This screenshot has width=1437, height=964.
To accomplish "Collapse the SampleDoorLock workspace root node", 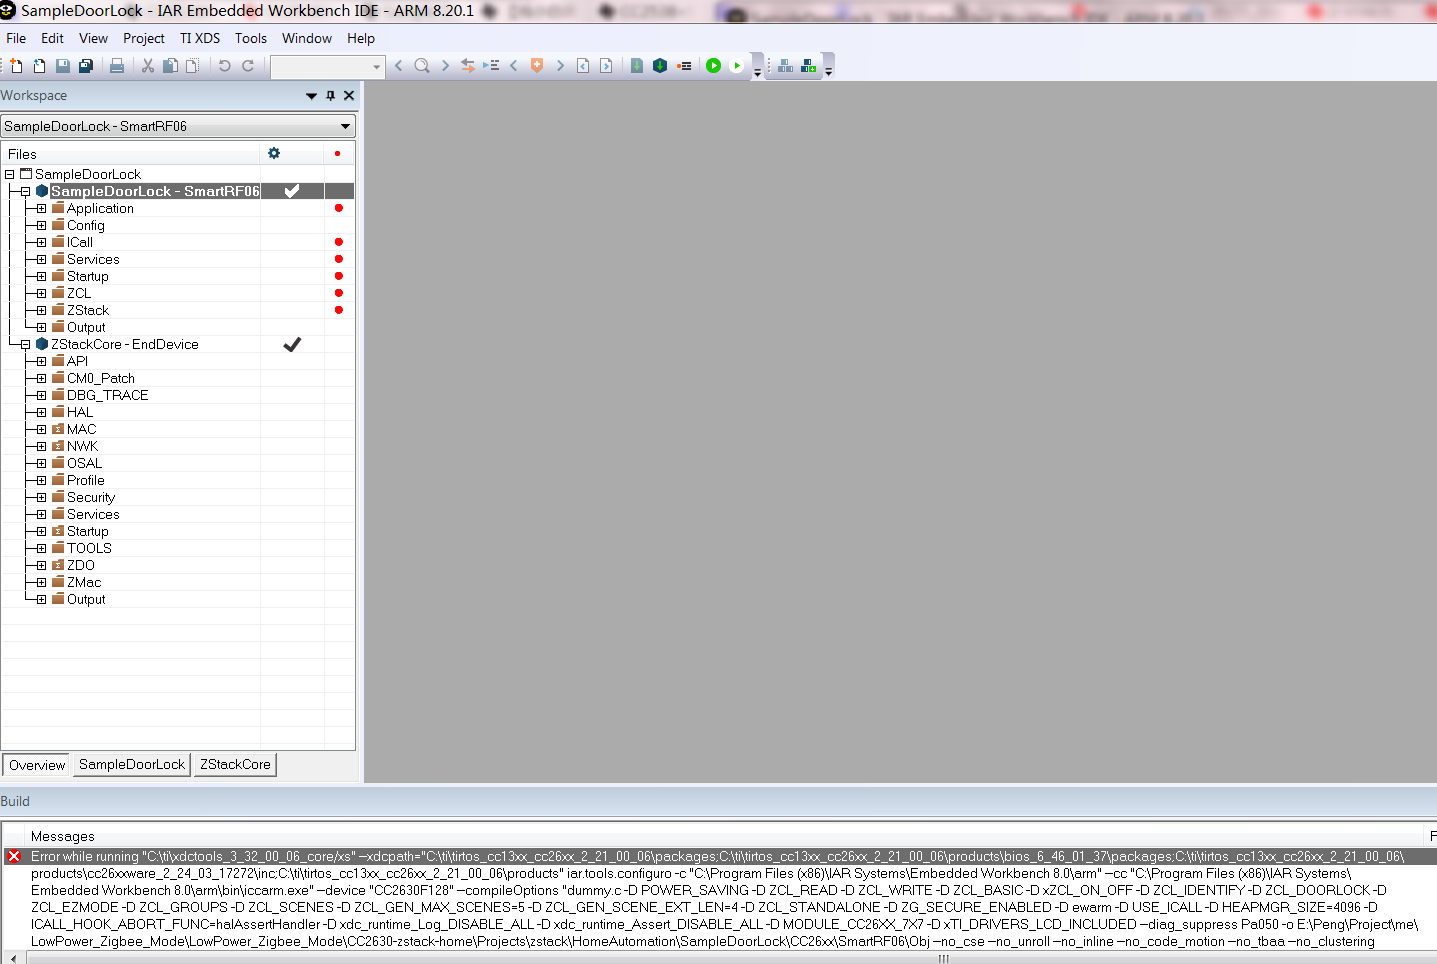I will [10, 174].
